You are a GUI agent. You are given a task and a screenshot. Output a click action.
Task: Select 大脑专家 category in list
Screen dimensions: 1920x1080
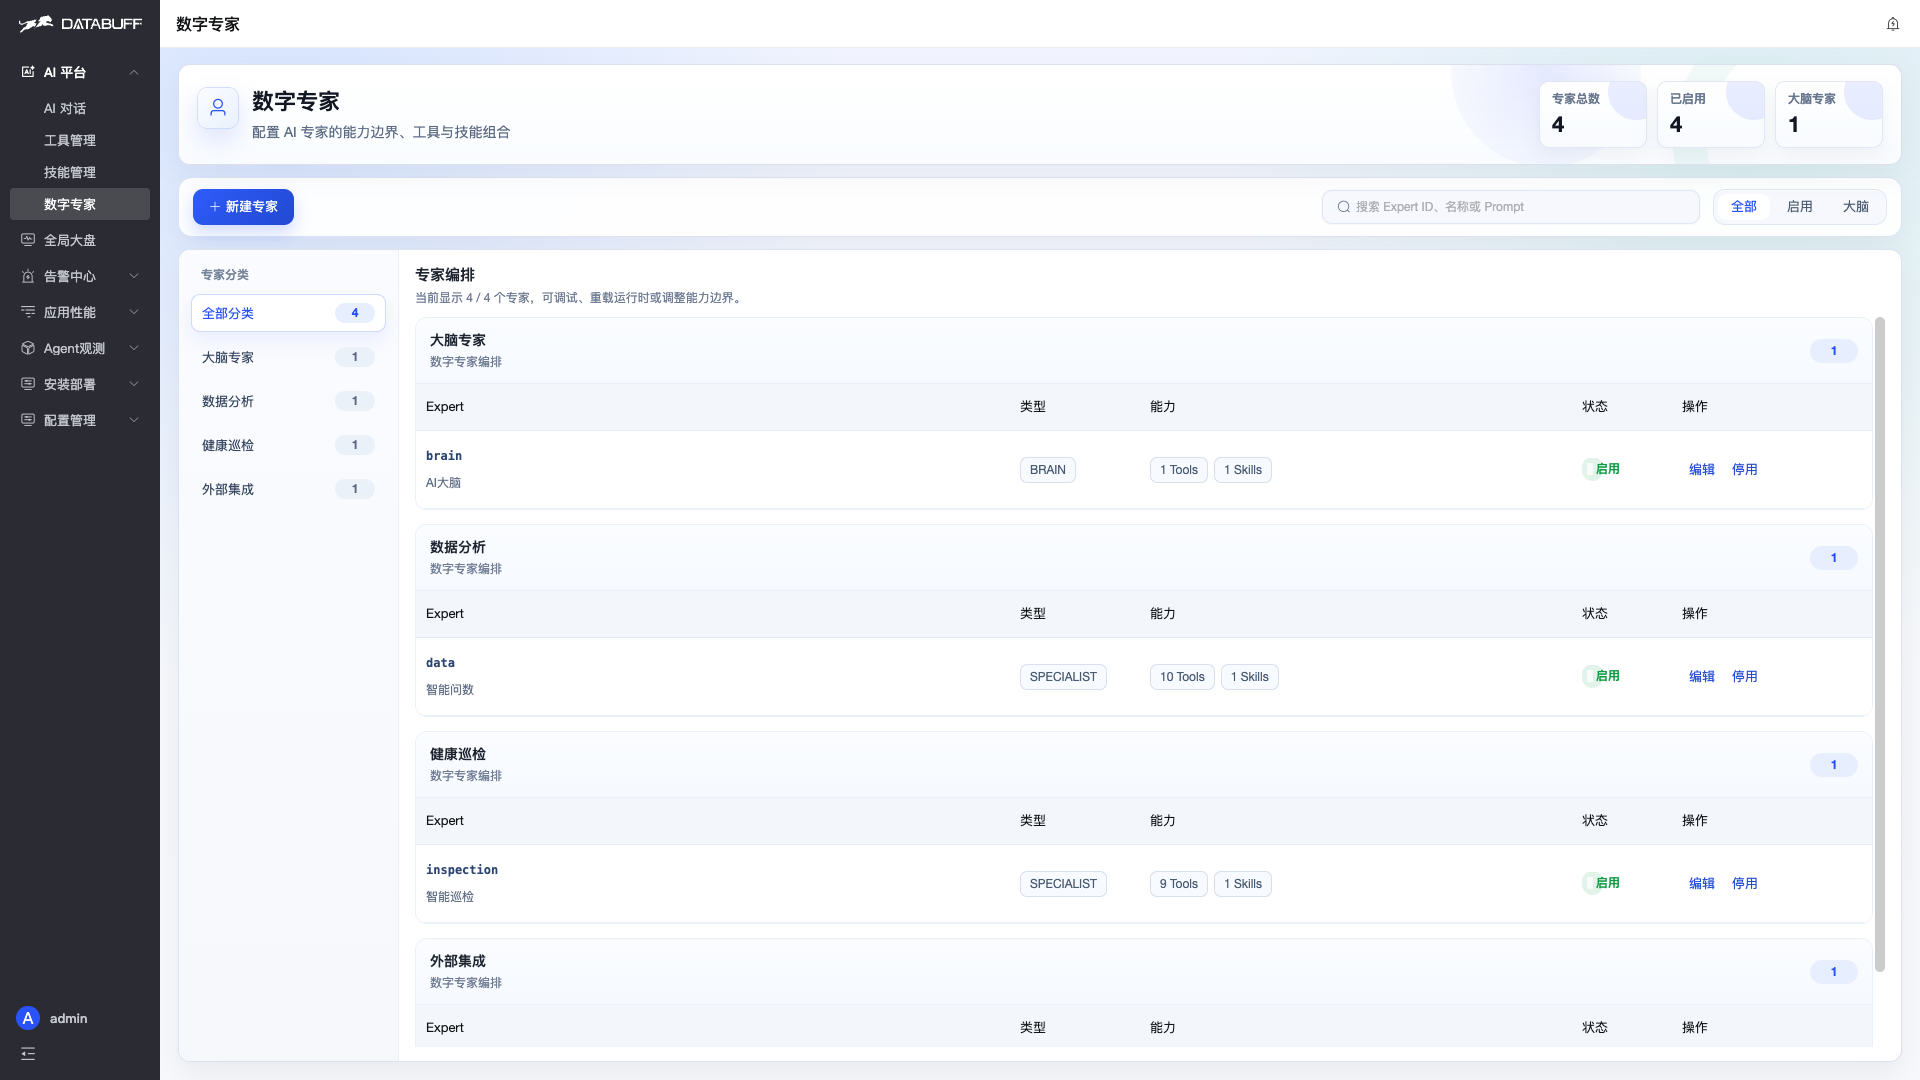pyautogui.click(x=288, y=357)
